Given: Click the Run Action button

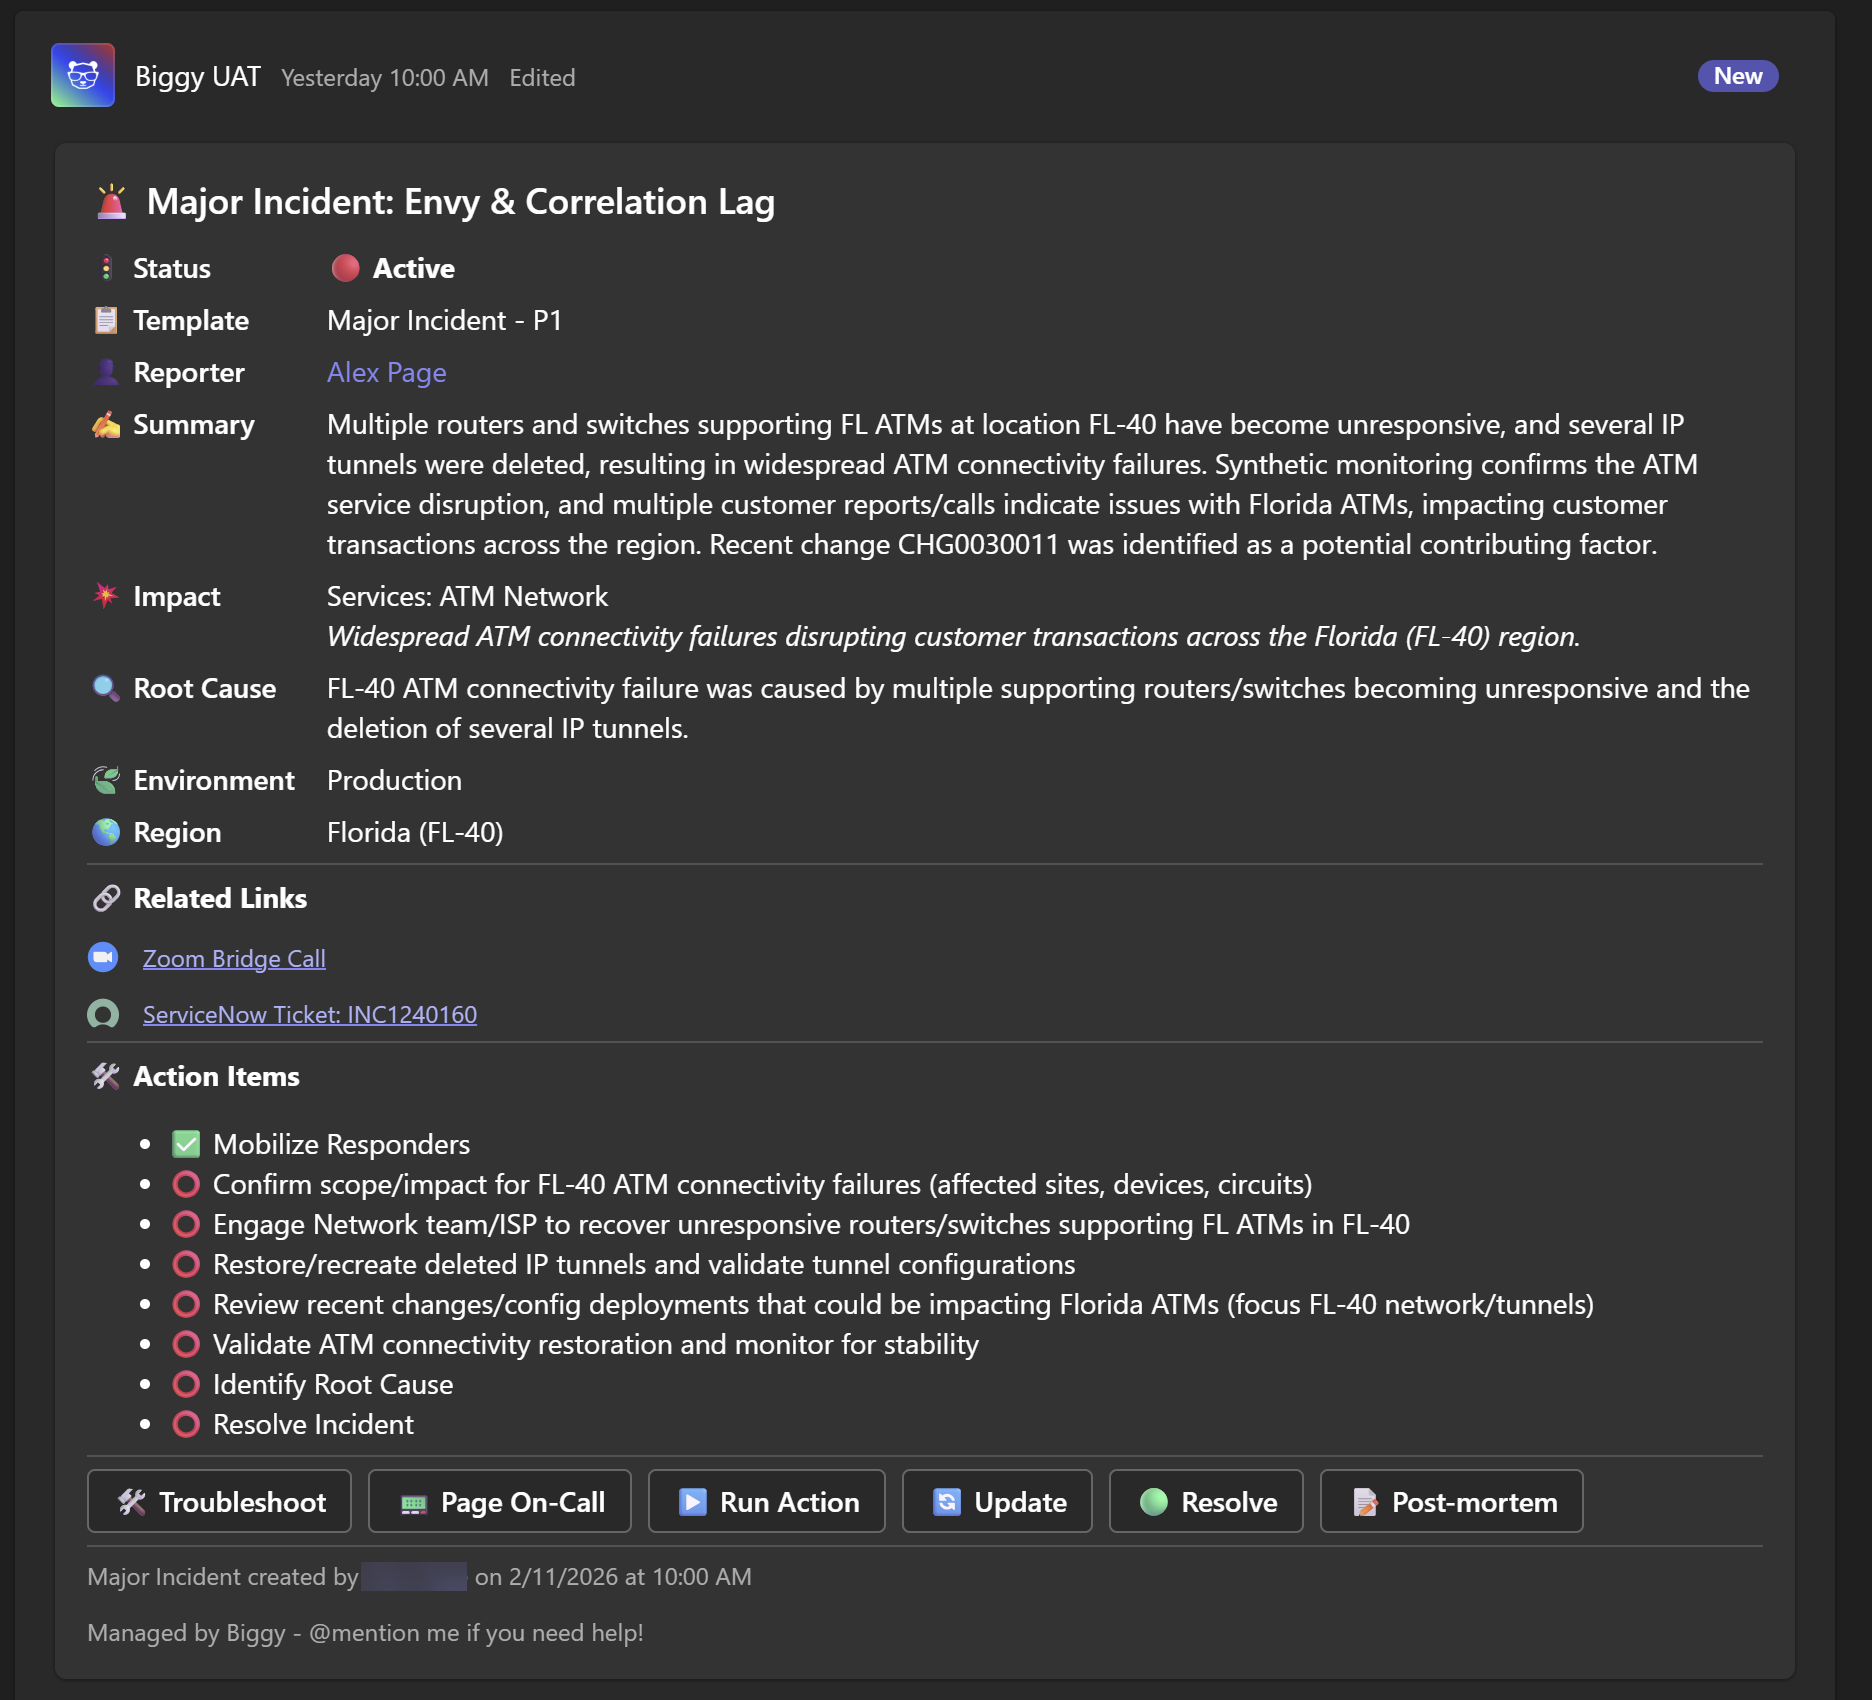Looking at the screenshot, I should (767, 1501).
